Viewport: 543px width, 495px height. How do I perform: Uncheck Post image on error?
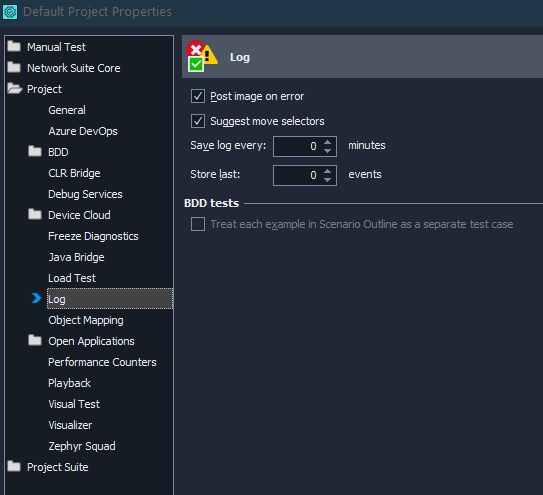click(x=198, y=96)
